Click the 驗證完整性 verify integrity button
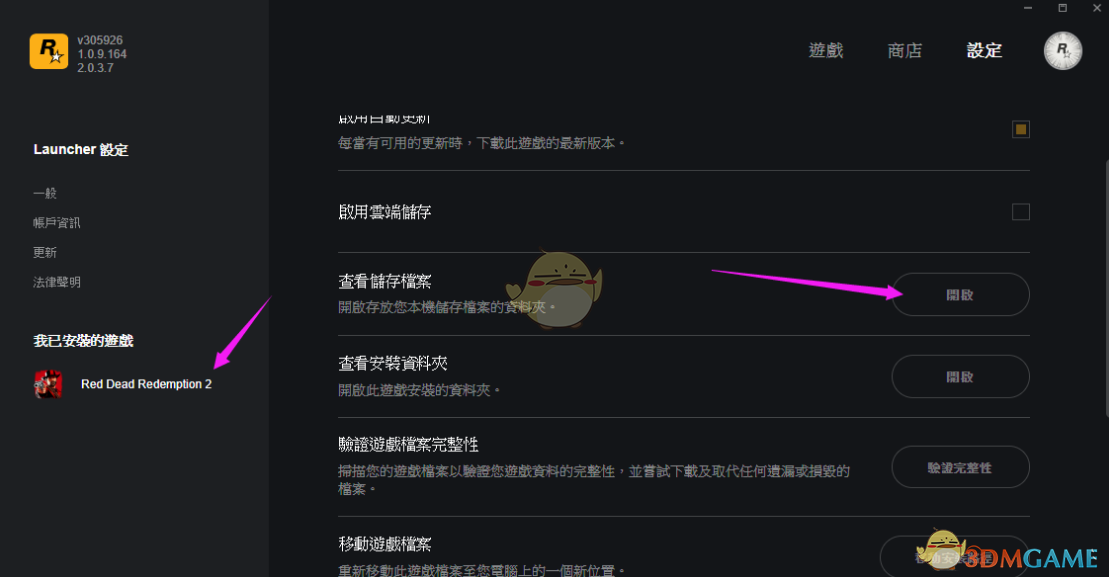Image resolution: width=1109 pixels, height=577 pixels. point(960,467)
